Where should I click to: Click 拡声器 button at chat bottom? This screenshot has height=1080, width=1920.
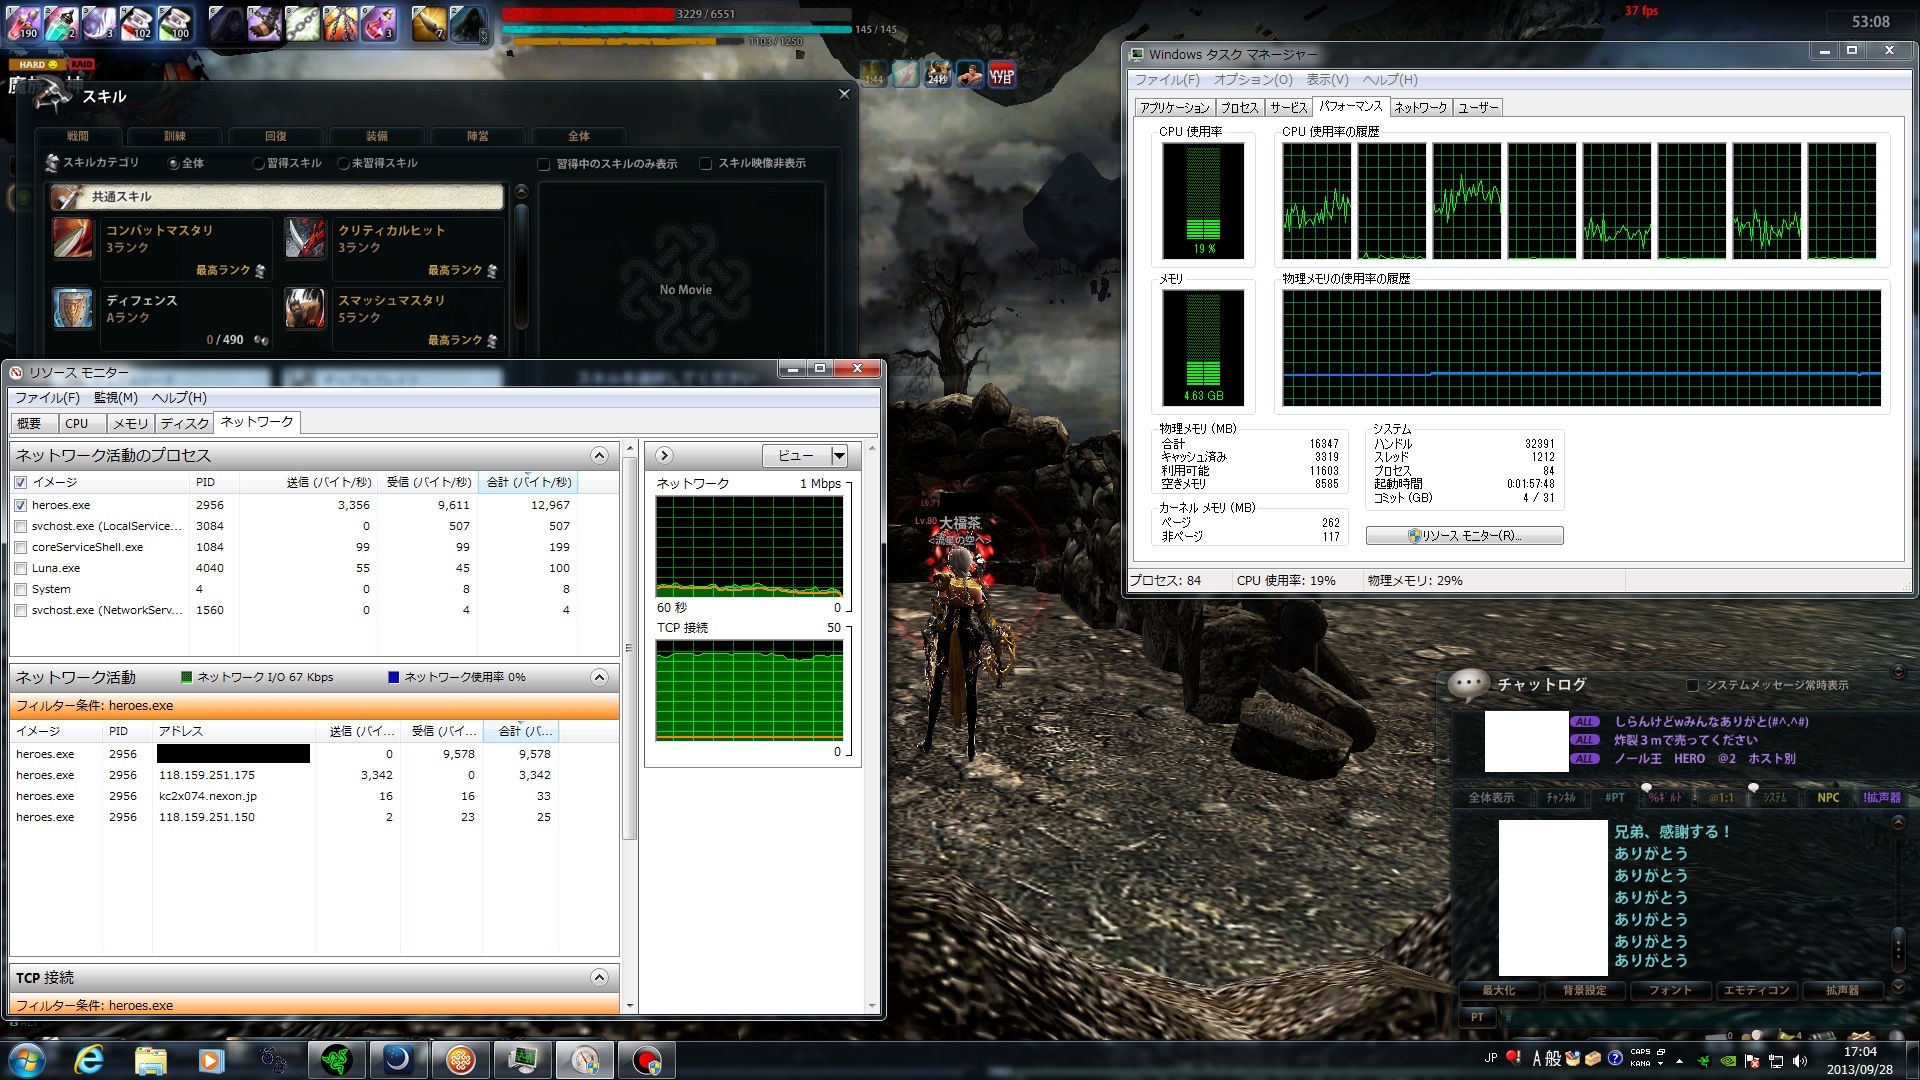(x=1842, y=990)
